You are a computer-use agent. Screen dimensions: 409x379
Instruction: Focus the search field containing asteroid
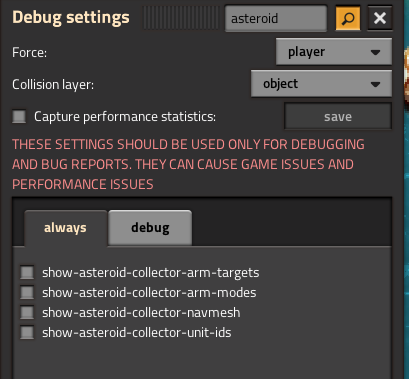click(x=276, y=18)
